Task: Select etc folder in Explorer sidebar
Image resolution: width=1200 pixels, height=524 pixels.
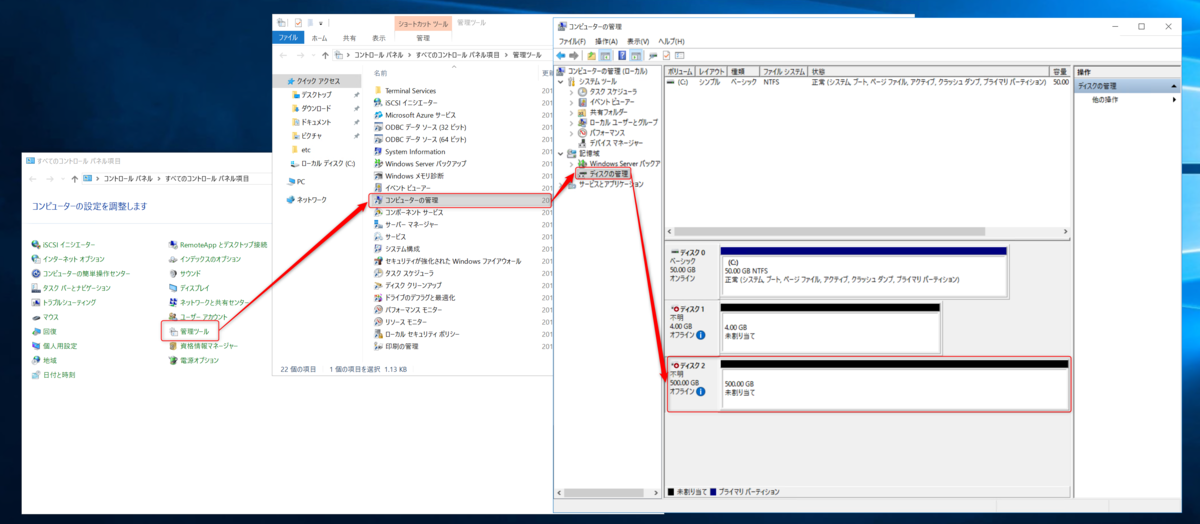Action: [x=301, y=149]
